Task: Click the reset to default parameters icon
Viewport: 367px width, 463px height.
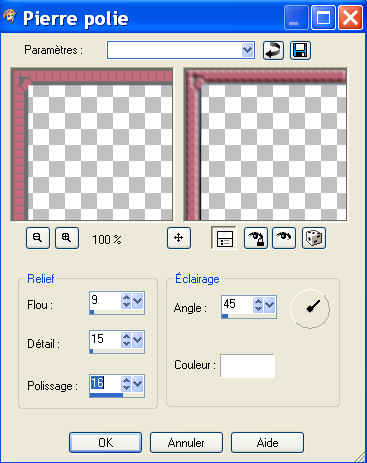Action: tap(273, 51)
